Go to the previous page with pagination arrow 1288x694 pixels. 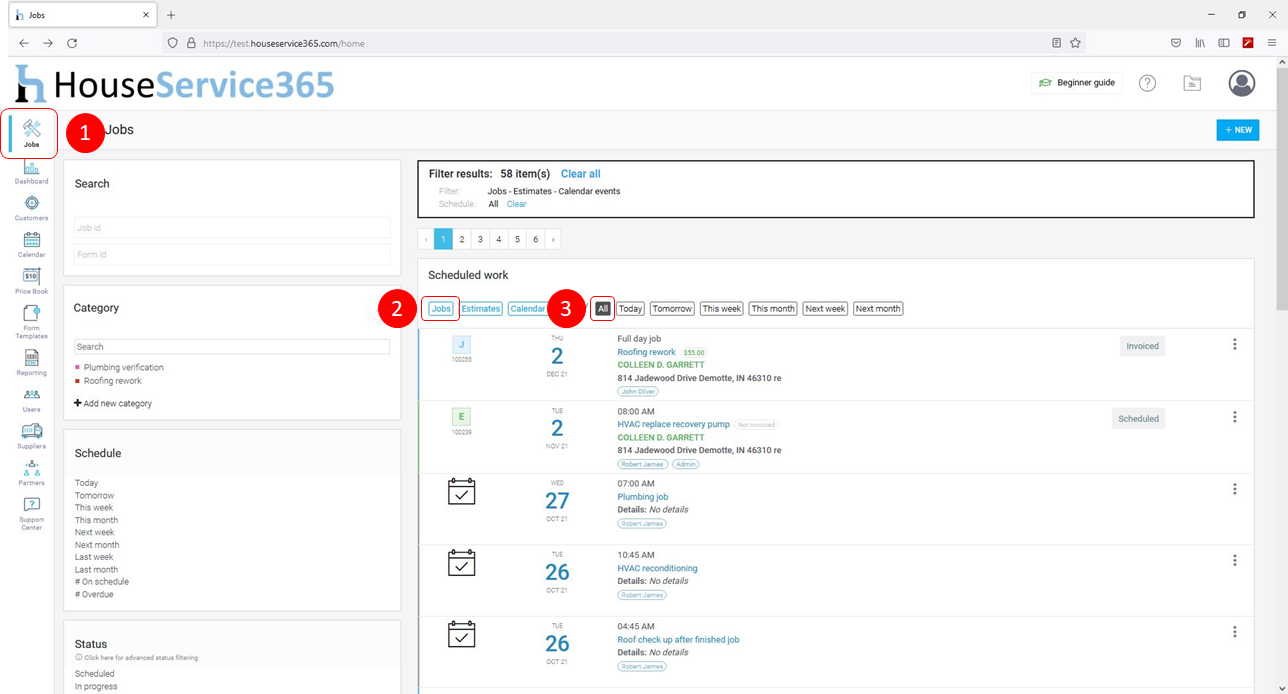pyautogui.click(x=426, y=239)
